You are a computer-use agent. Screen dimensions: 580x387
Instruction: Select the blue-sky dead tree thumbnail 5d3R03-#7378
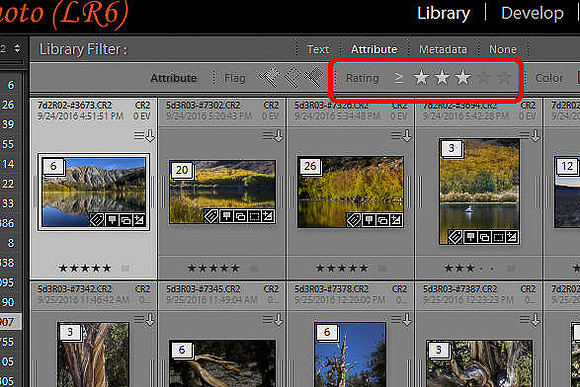[x=350, y=354]
